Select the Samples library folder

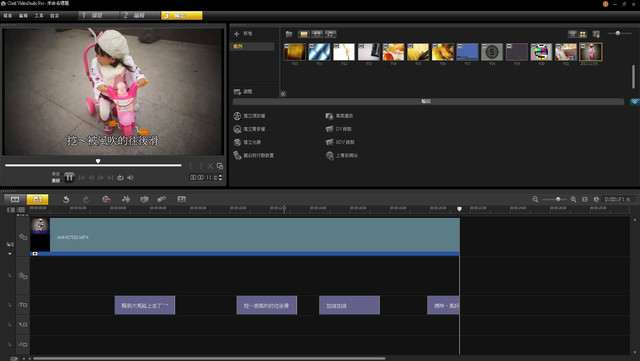click(253, 47)
